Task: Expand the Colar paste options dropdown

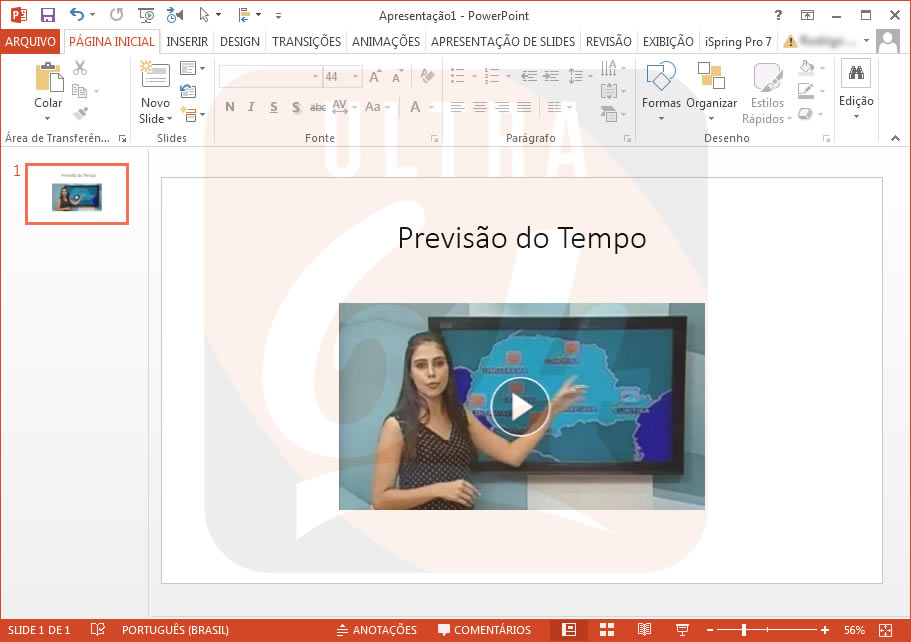Action: (x=47, y=120)
